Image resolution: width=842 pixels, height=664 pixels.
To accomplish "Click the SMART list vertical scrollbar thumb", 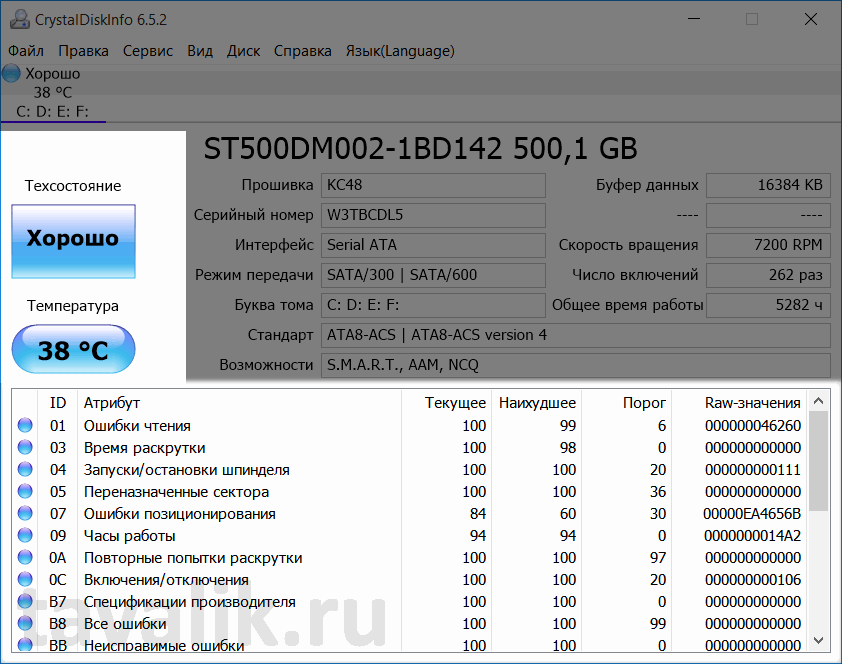I will 818,461.
